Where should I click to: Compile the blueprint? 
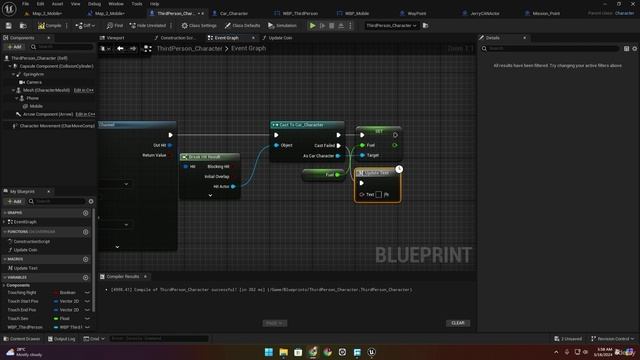click(x=50, y=25)
